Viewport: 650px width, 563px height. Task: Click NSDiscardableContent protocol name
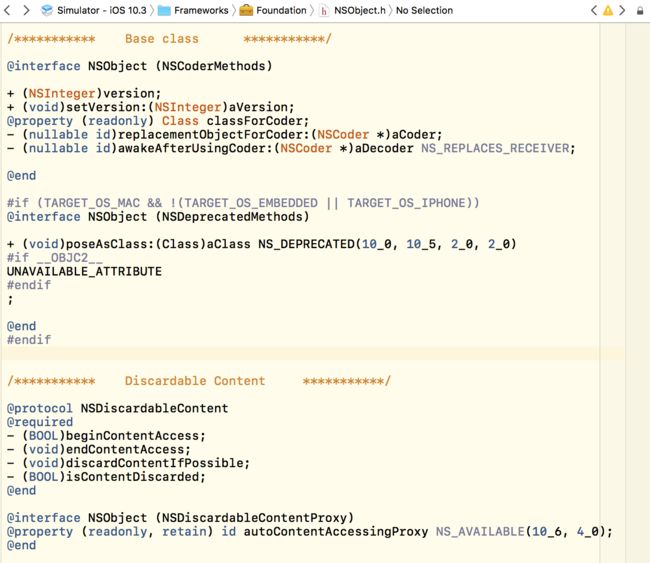pos(154,408)
